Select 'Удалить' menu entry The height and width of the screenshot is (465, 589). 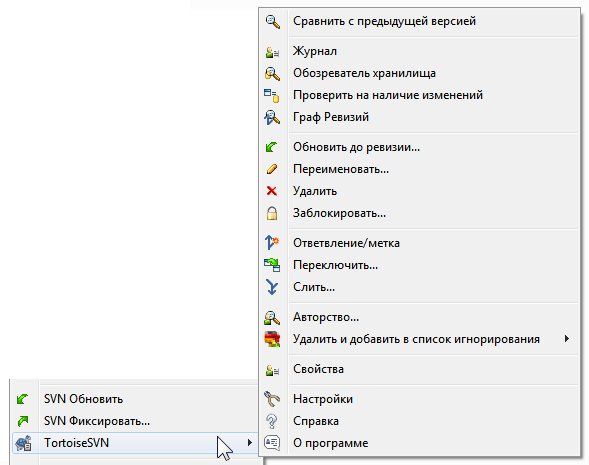(419, 191)
